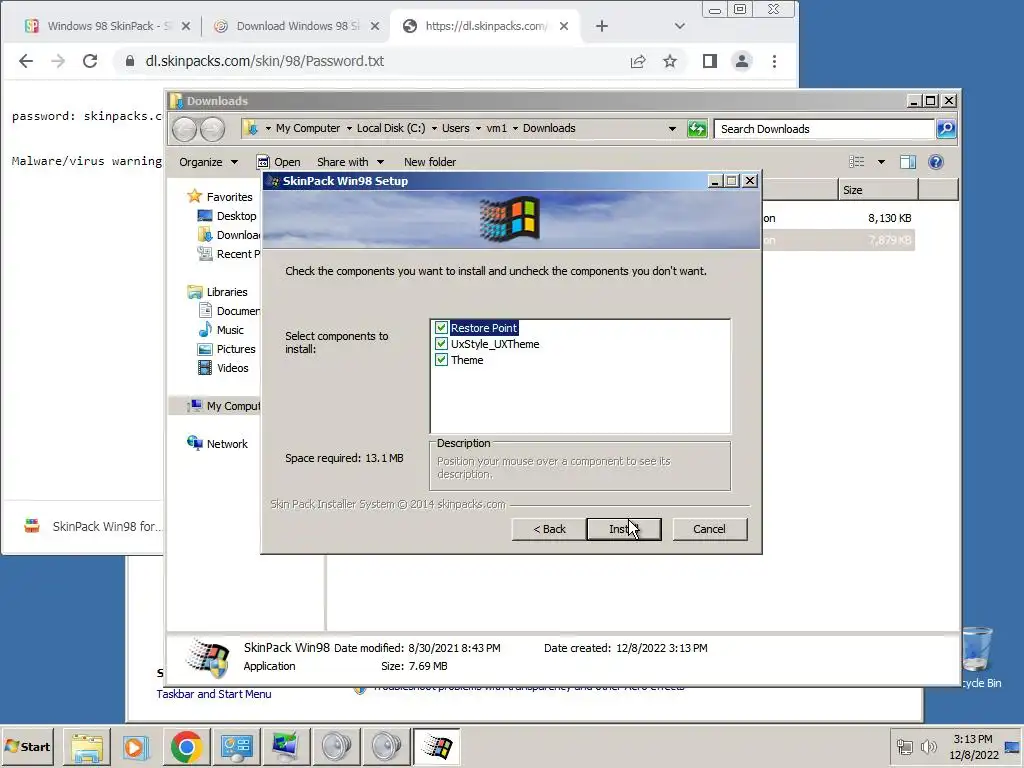Open Control Panel taskbar icon

pyautogui.click(x=236, y=746)
